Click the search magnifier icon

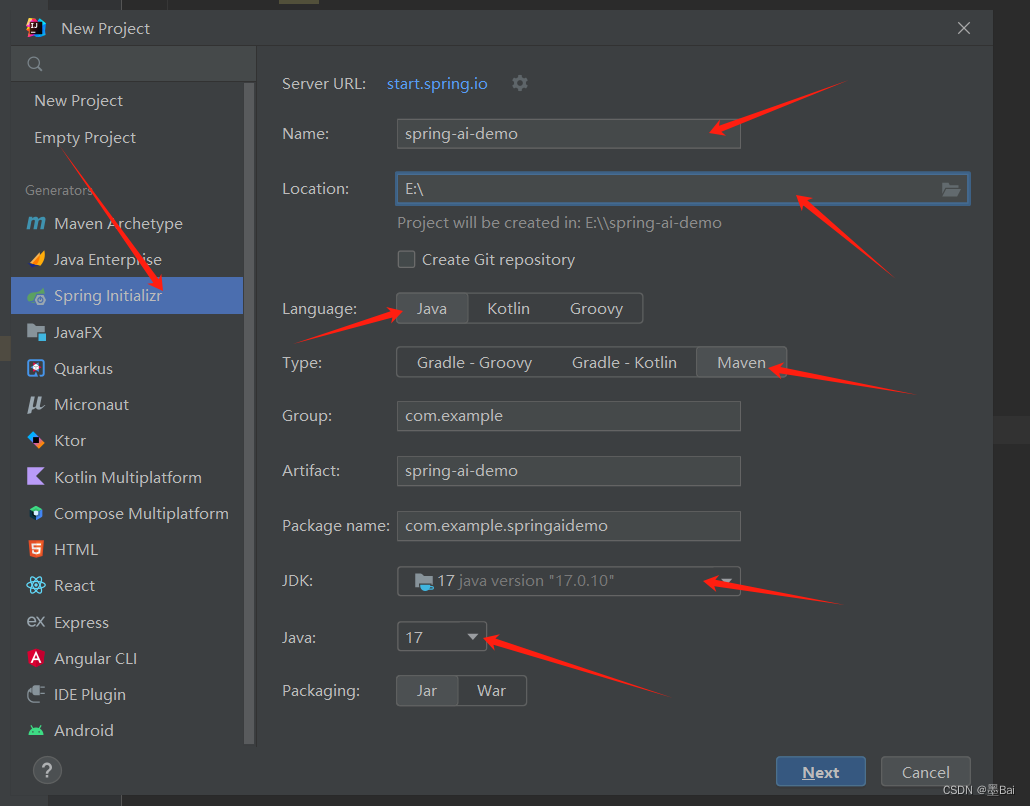(x=35, y=64)
